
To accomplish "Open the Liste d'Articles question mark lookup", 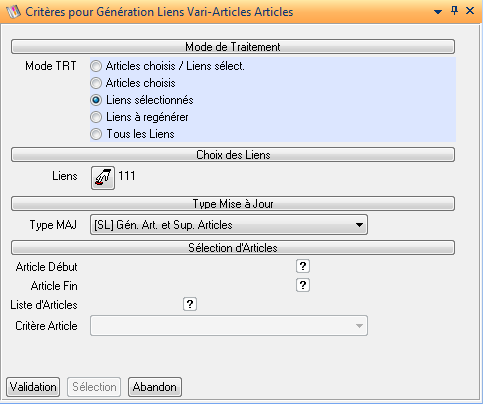I will [x=190, y=304].
